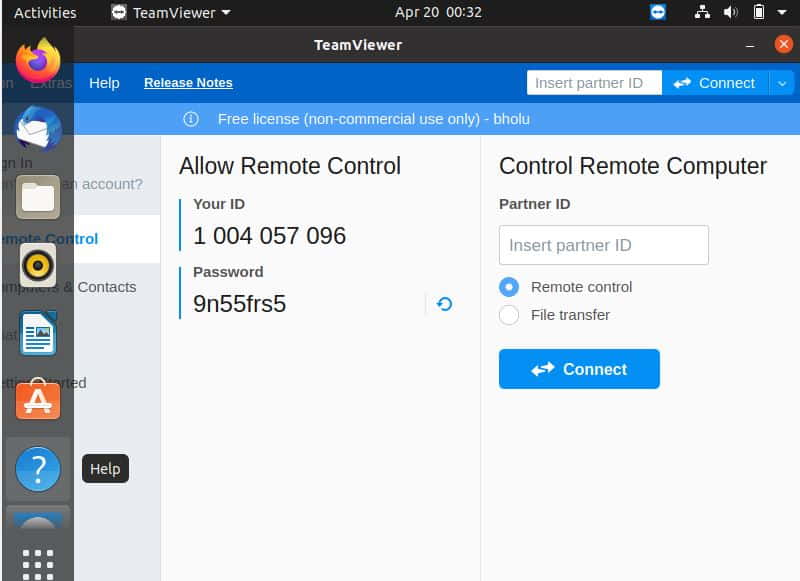Open the TeamViewer app menu in top bar

click(171, 12)
